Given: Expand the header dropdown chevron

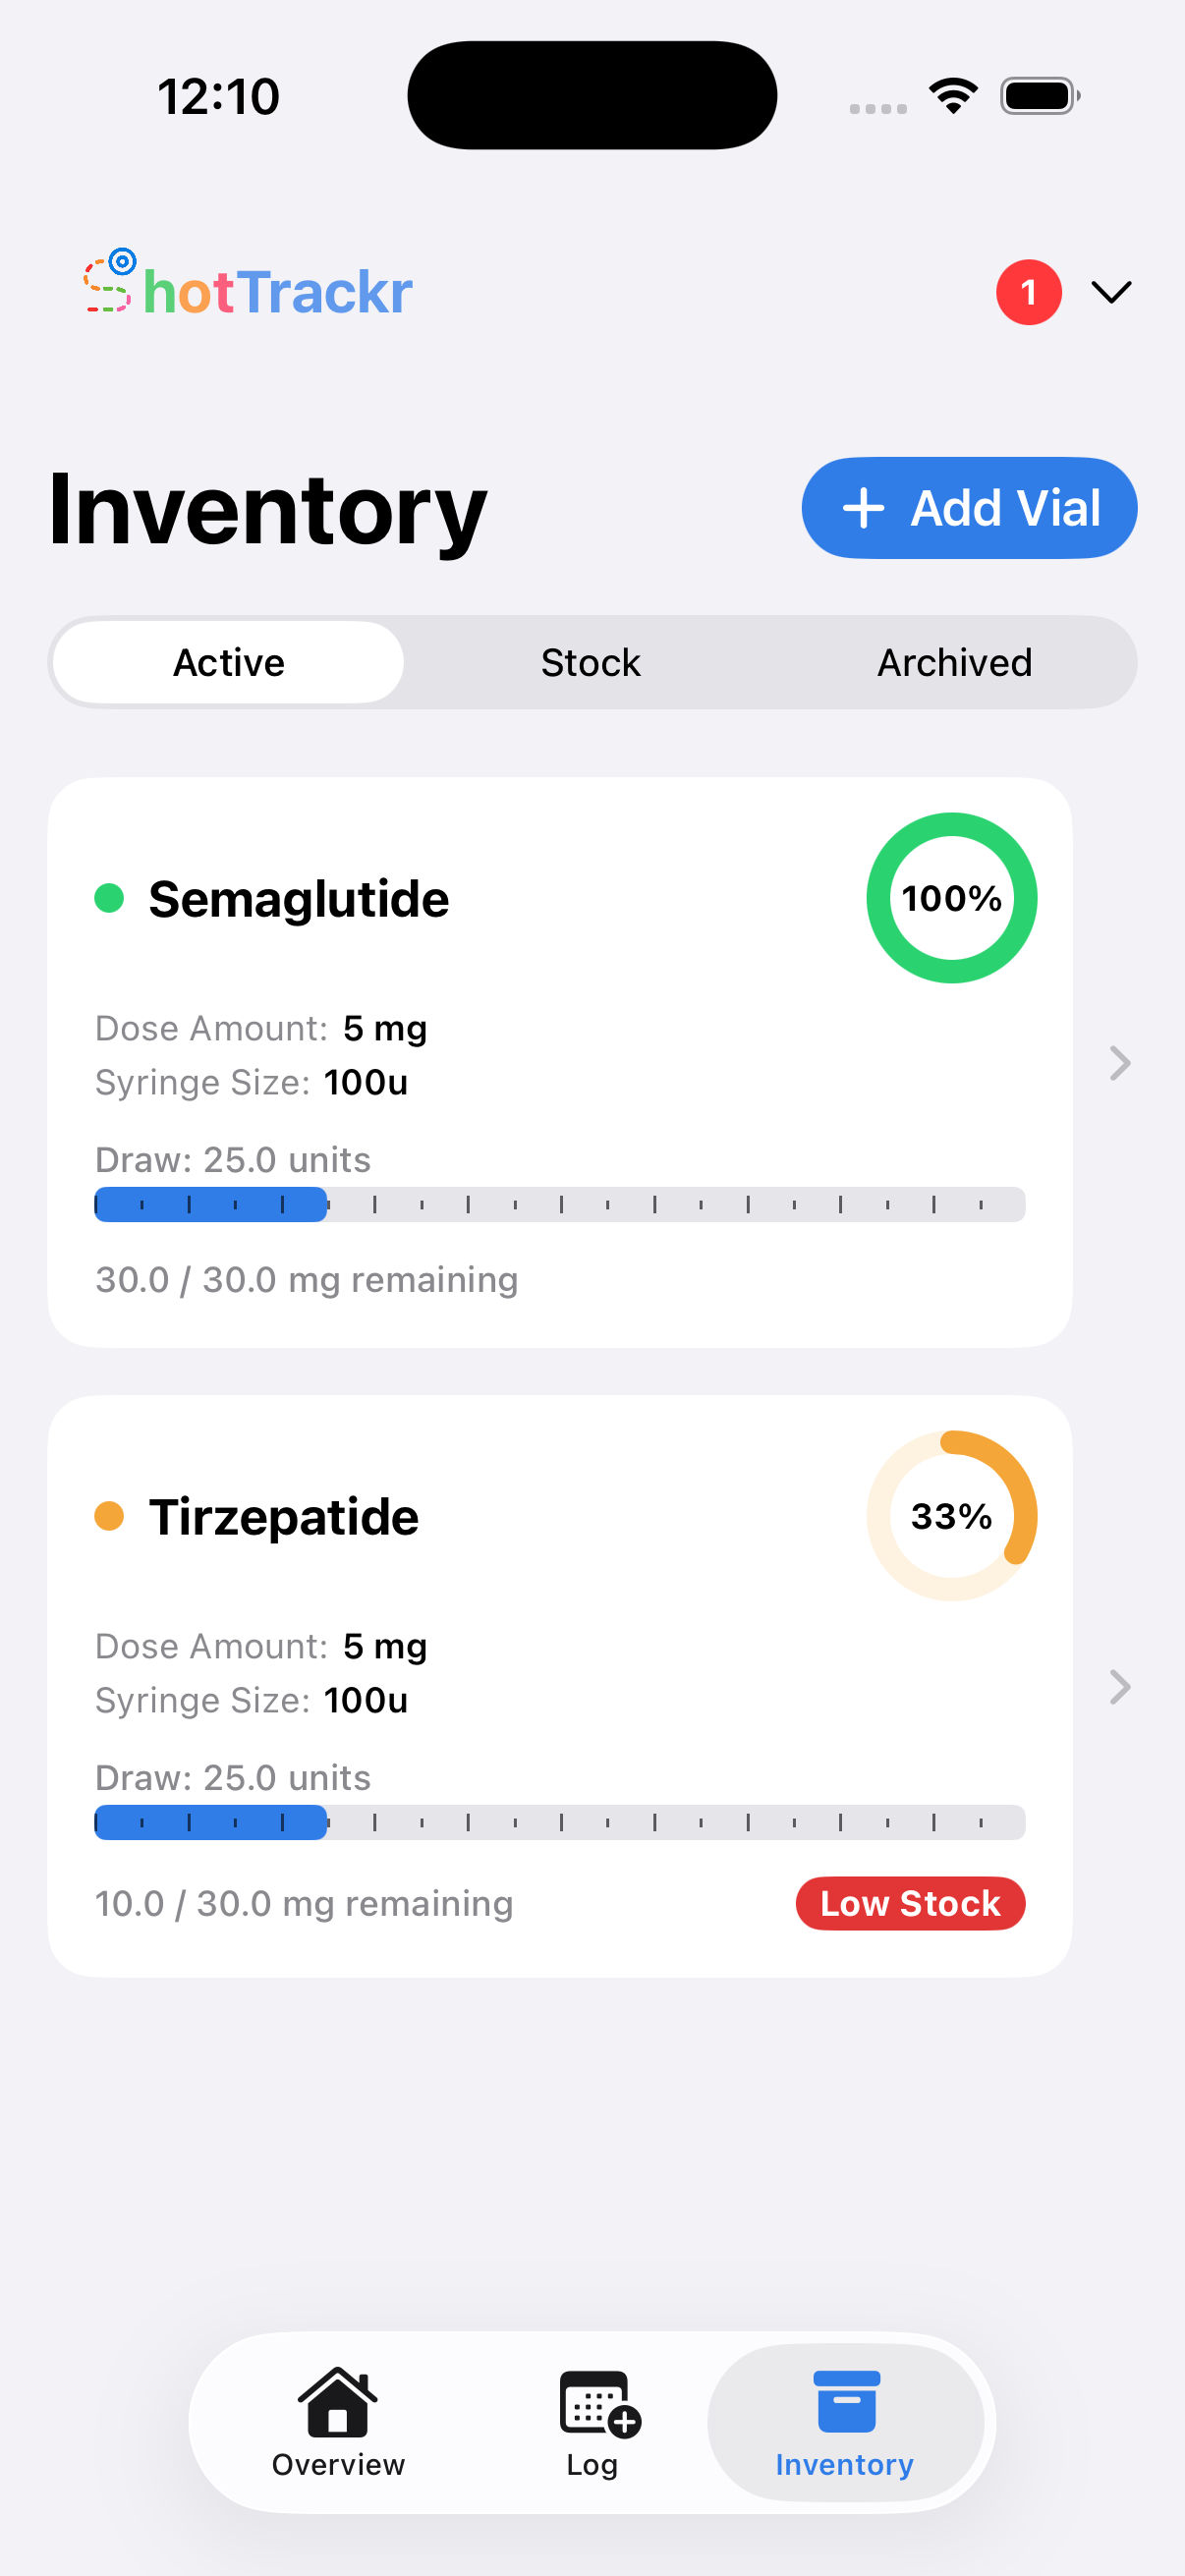Looking at the screenshot, I should (1111, 292).
